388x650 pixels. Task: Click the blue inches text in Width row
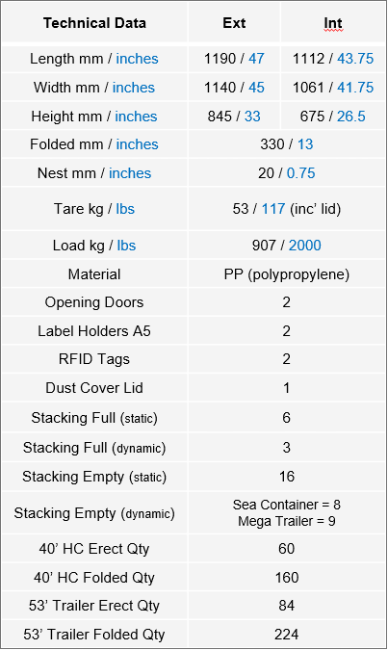click(133, 87)
